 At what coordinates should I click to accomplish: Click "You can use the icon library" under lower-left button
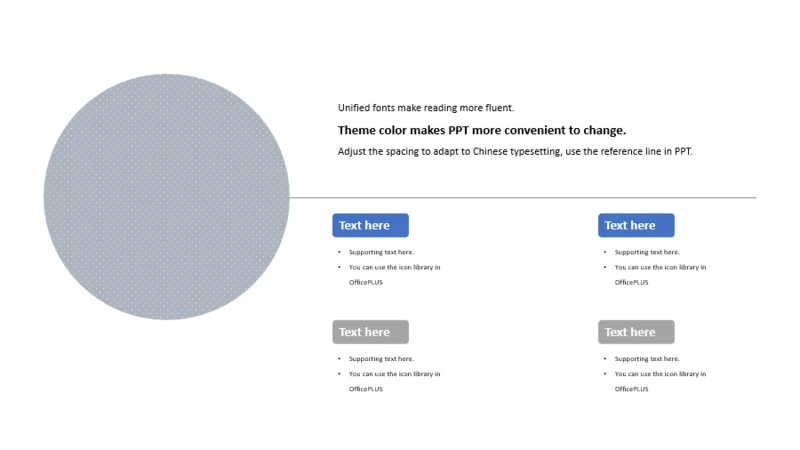click(x=394, y=374)
